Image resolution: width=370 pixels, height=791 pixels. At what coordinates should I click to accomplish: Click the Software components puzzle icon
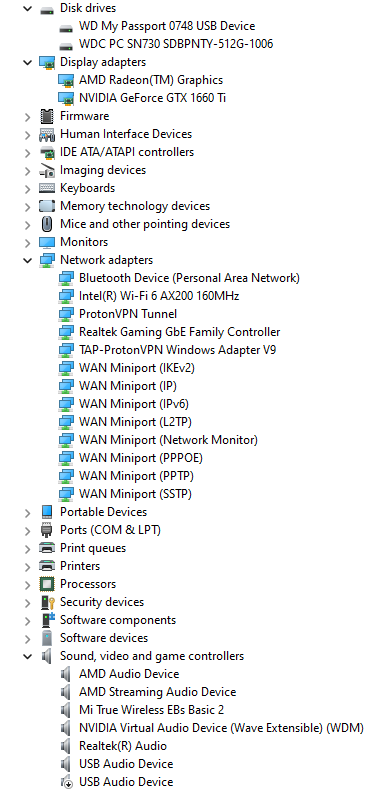[x=48, y=620]
